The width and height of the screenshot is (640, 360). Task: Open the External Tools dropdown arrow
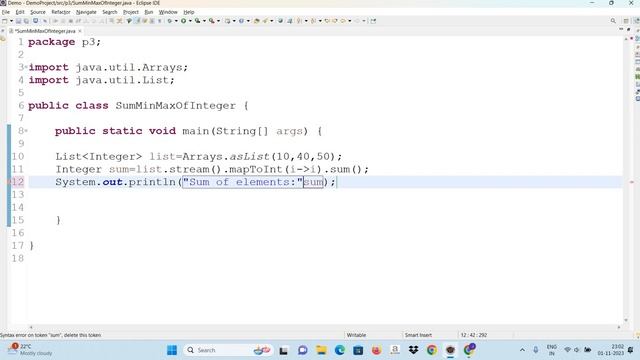[218, 21]
